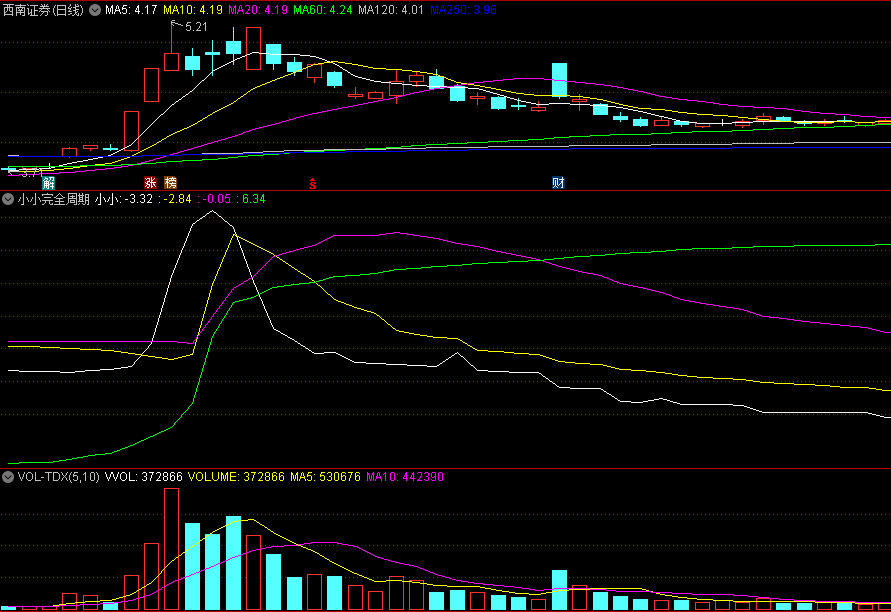This screenshot has width=891, height=612.
Task: Select the MA5: 4.17 label
Action: (131, 10)
